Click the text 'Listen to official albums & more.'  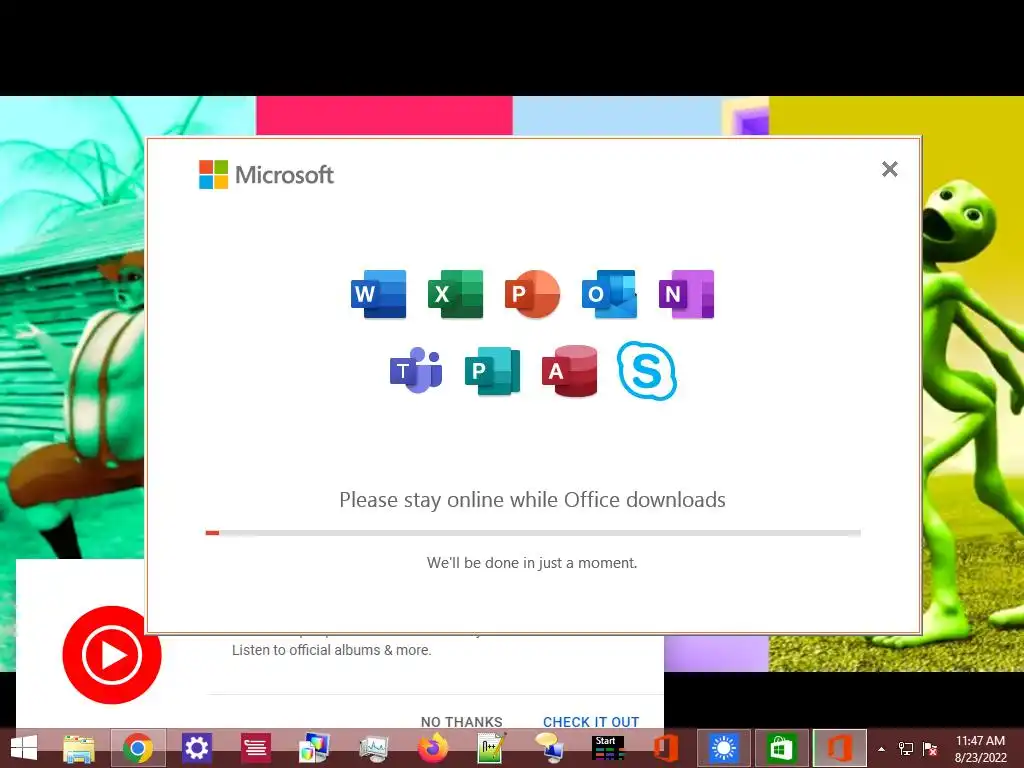pos(332,650)
